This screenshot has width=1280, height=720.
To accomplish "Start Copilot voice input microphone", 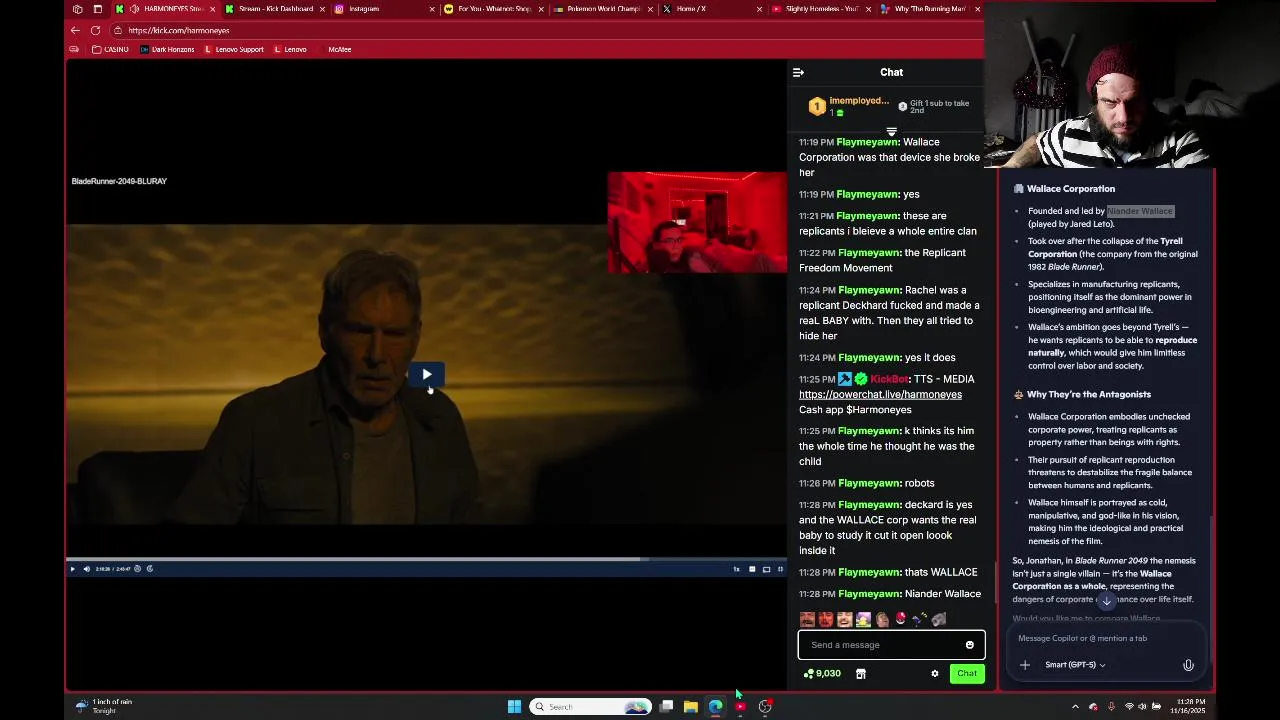I will point(1188,665).
